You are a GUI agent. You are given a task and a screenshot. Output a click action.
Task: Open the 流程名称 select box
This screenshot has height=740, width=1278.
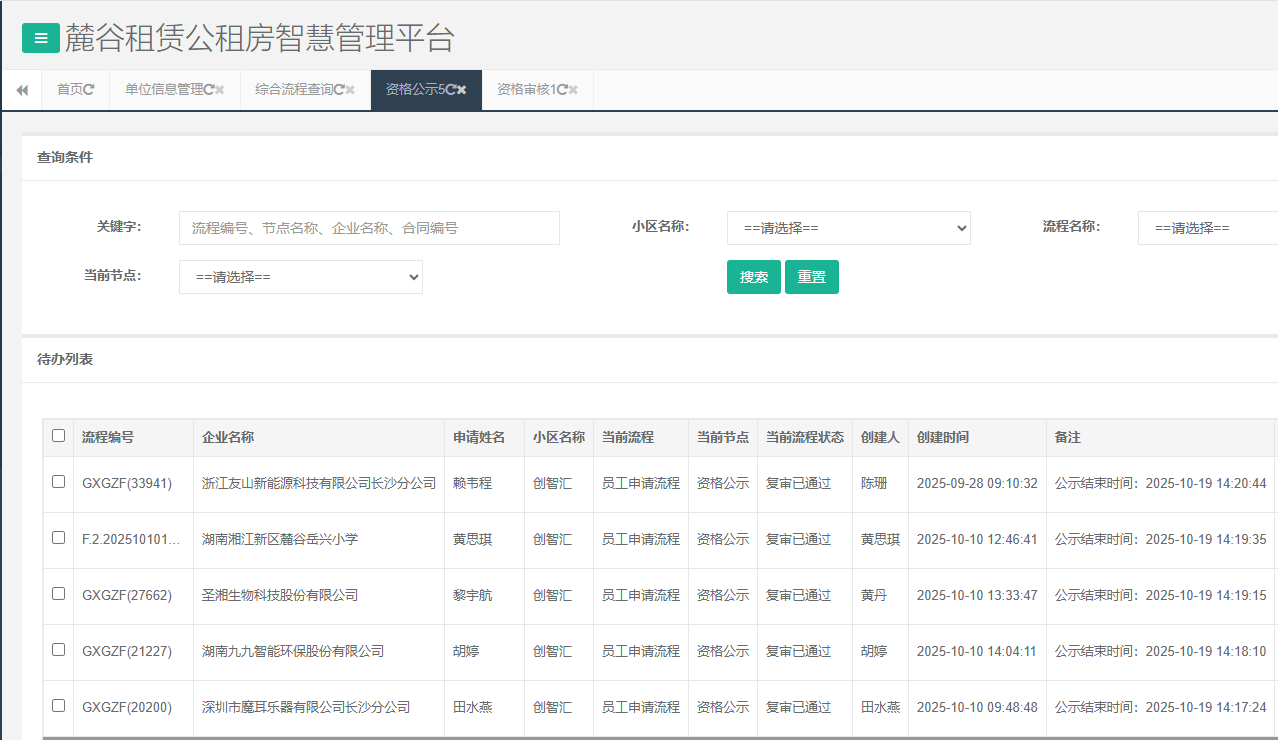coord(1207,228)
